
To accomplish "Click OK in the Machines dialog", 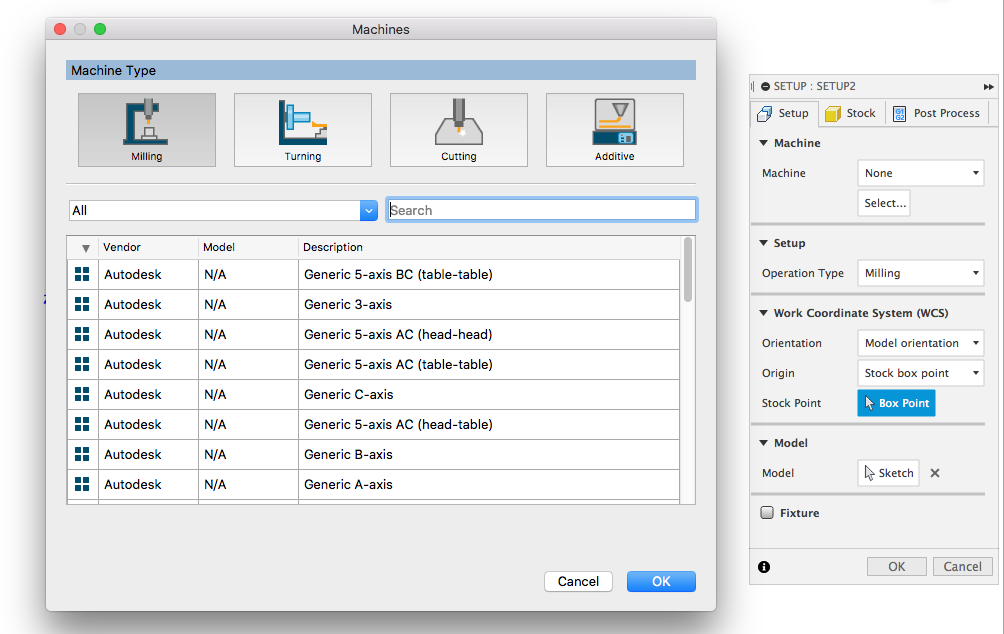I will (x=661, y=581).
